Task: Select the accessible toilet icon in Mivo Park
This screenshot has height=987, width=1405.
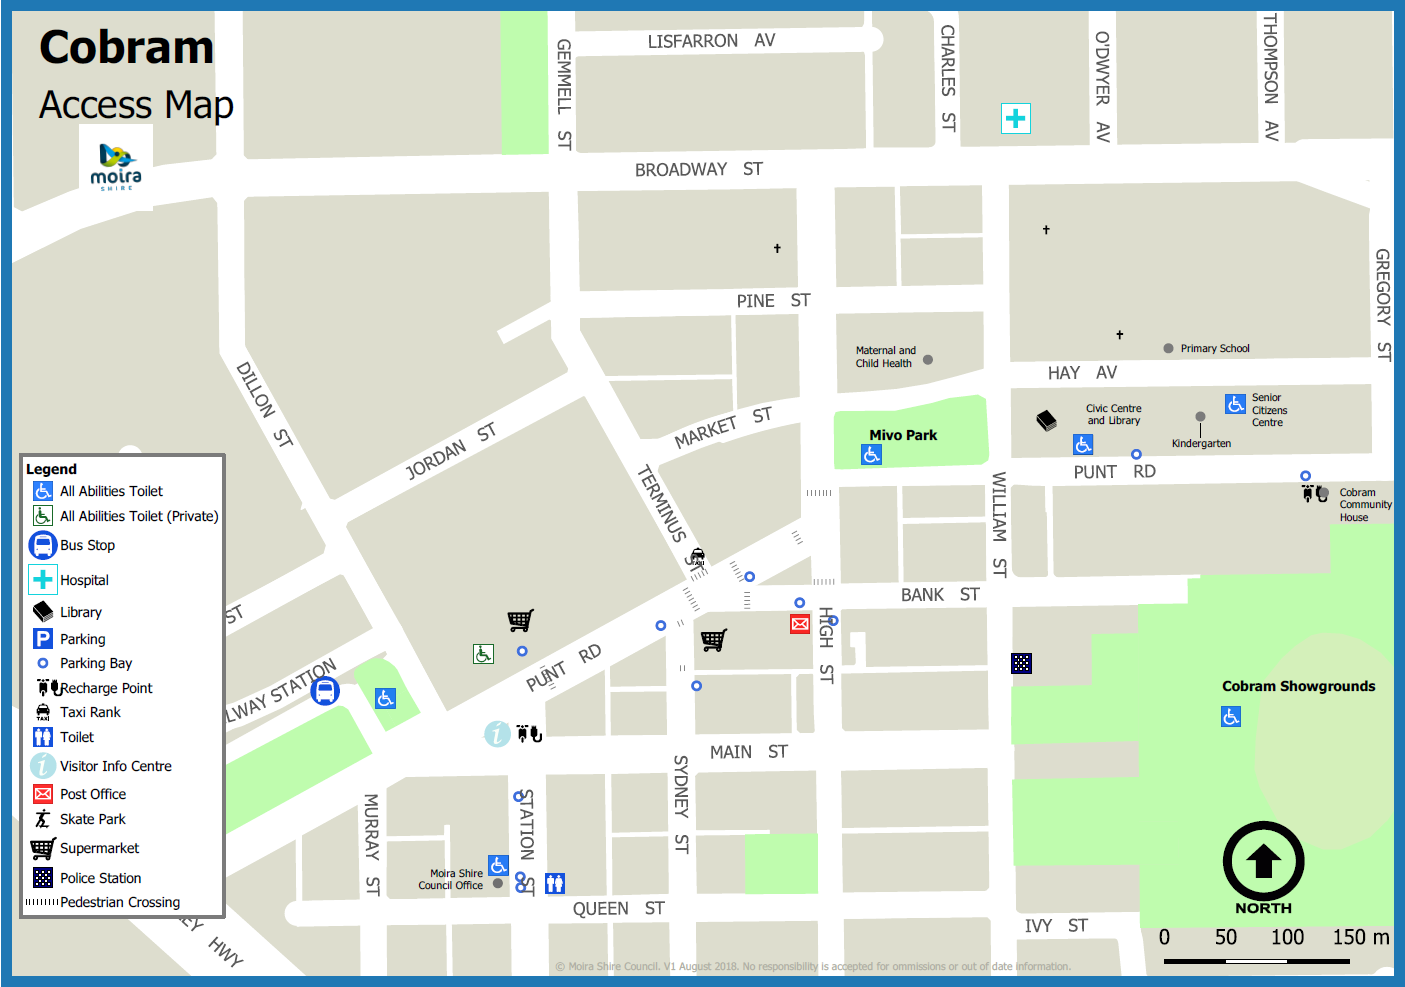Action: 871,455
